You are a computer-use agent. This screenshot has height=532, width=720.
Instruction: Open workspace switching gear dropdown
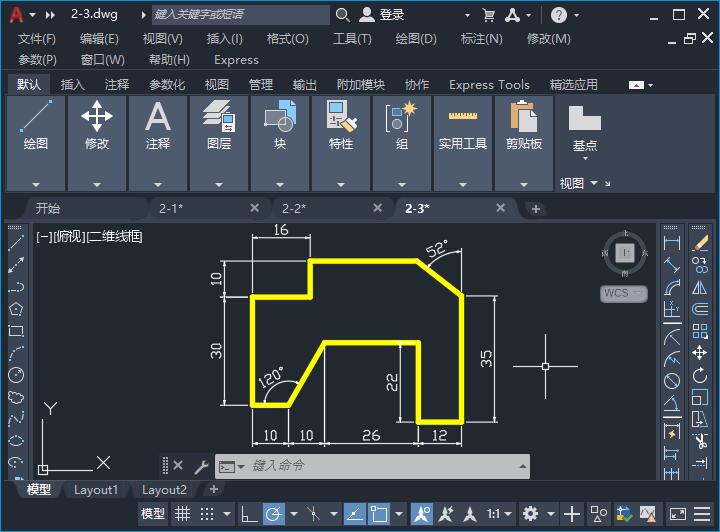[x=551, y=514]
